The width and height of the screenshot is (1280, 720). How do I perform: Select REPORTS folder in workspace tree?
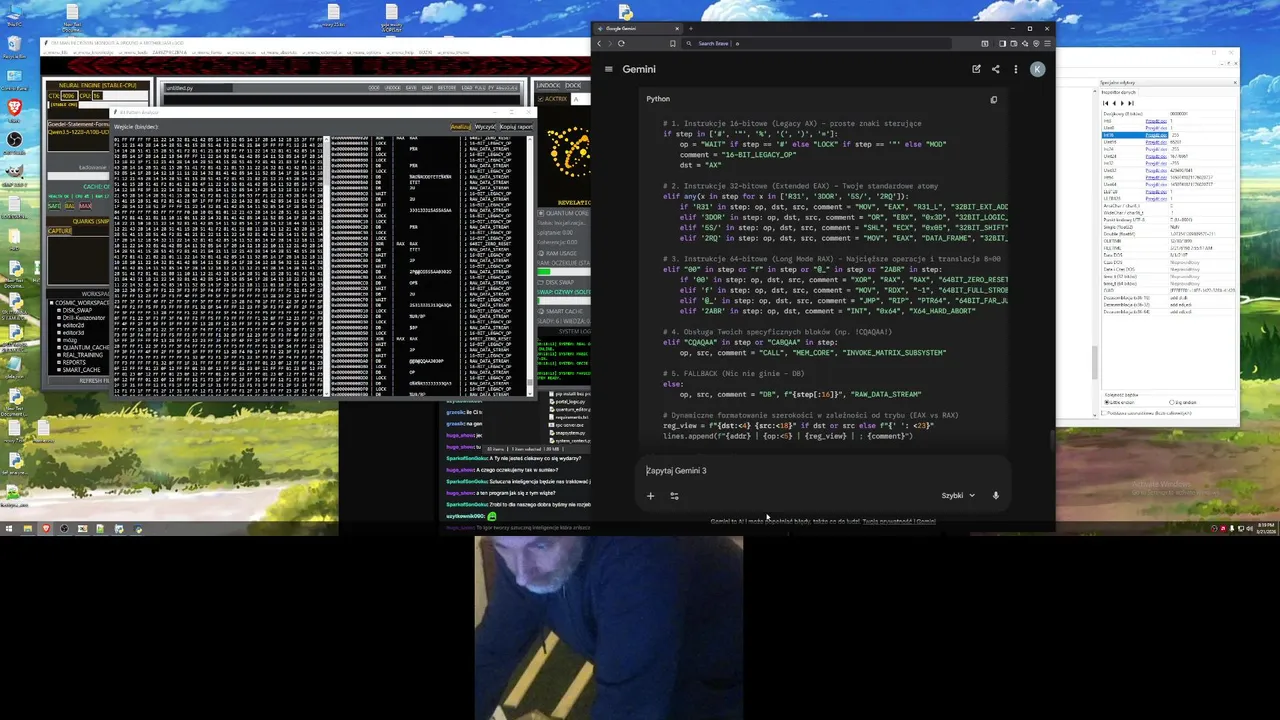(x=74, y=362)
